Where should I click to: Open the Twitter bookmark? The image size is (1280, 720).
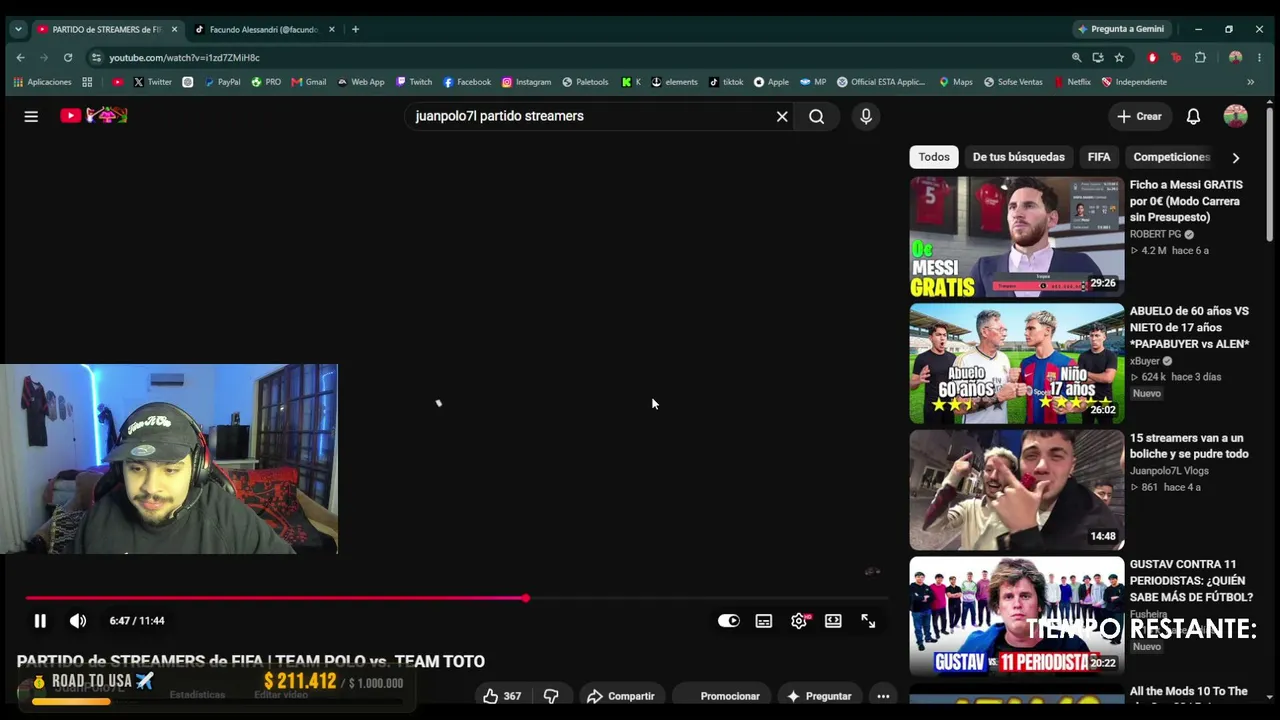tap(153, 82)
